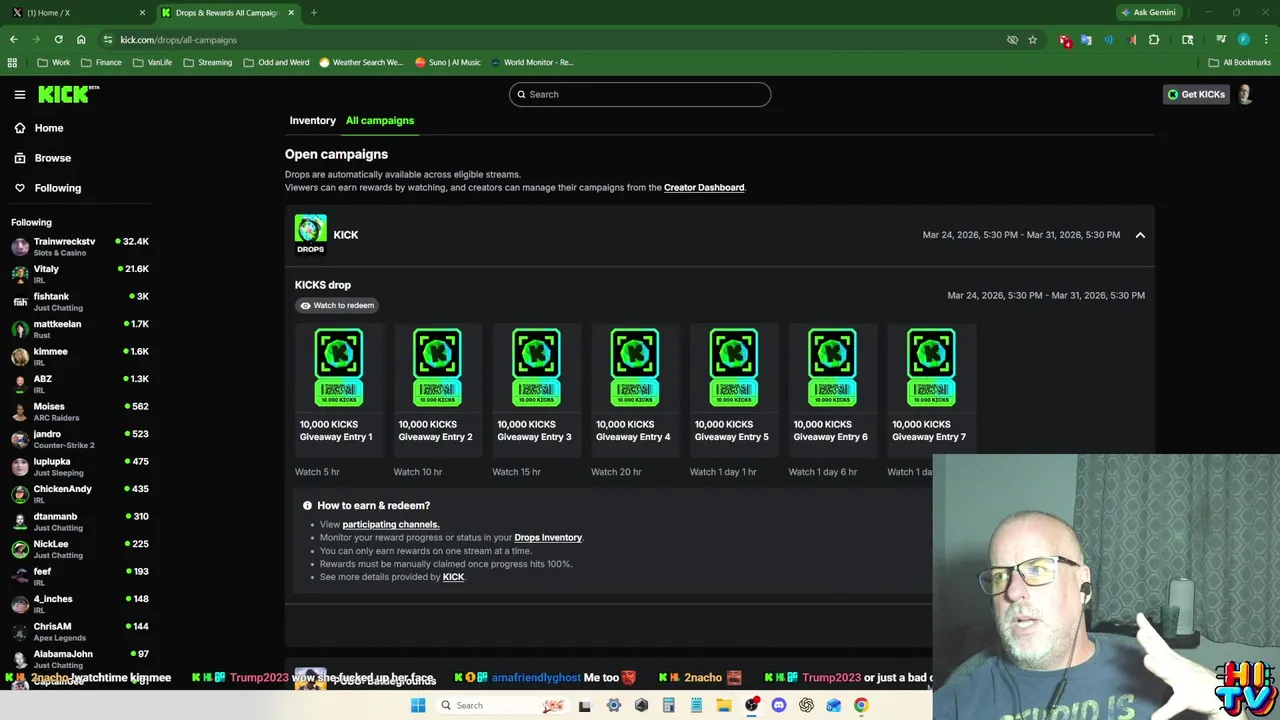Select Giveaway Entry 1 reward thumbnail
This screenshot has height=720, width=1280.
[x=338, y=367]
